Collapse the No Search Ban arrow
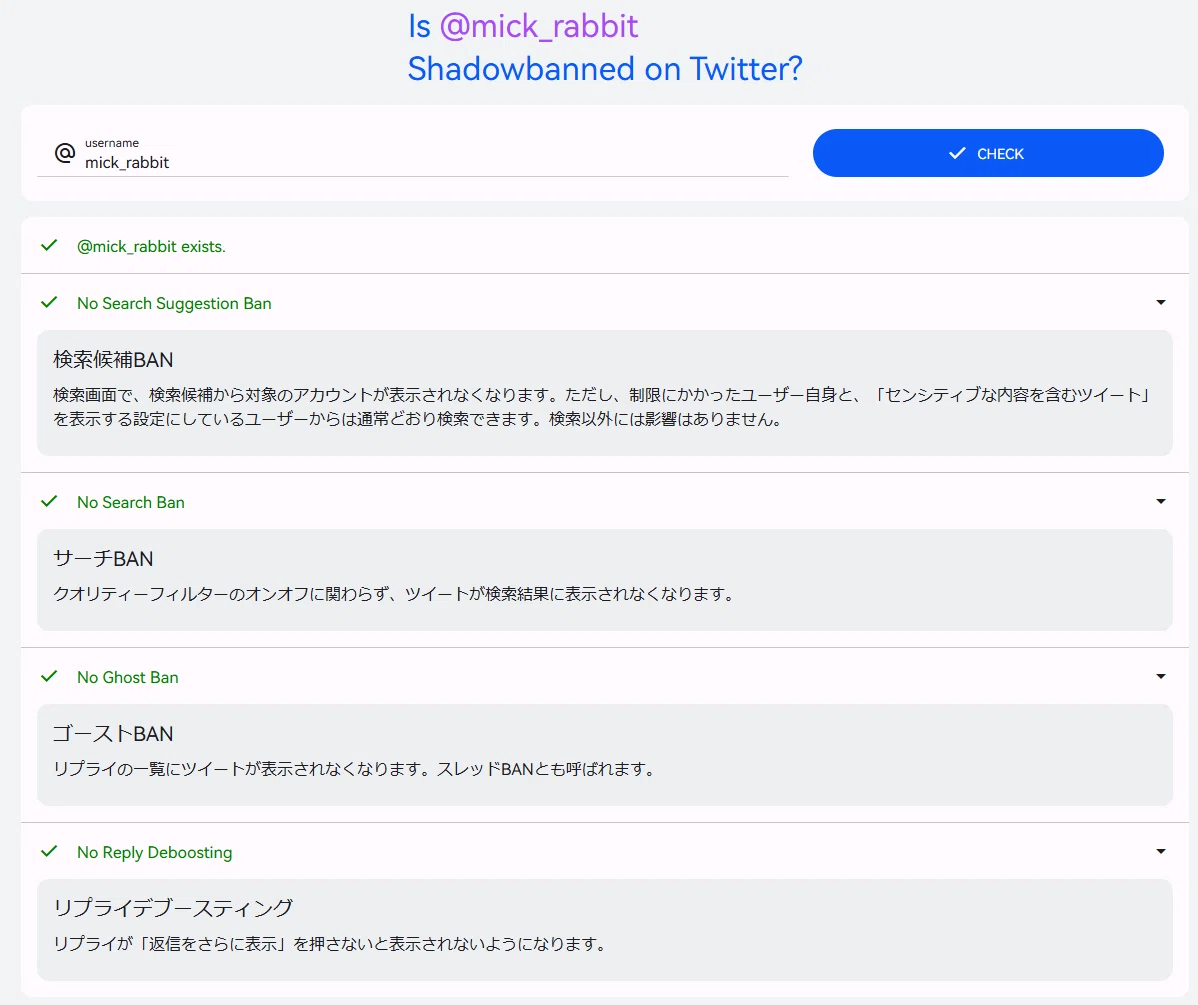This screenshot has height=1005, width=1198. 1161,501
